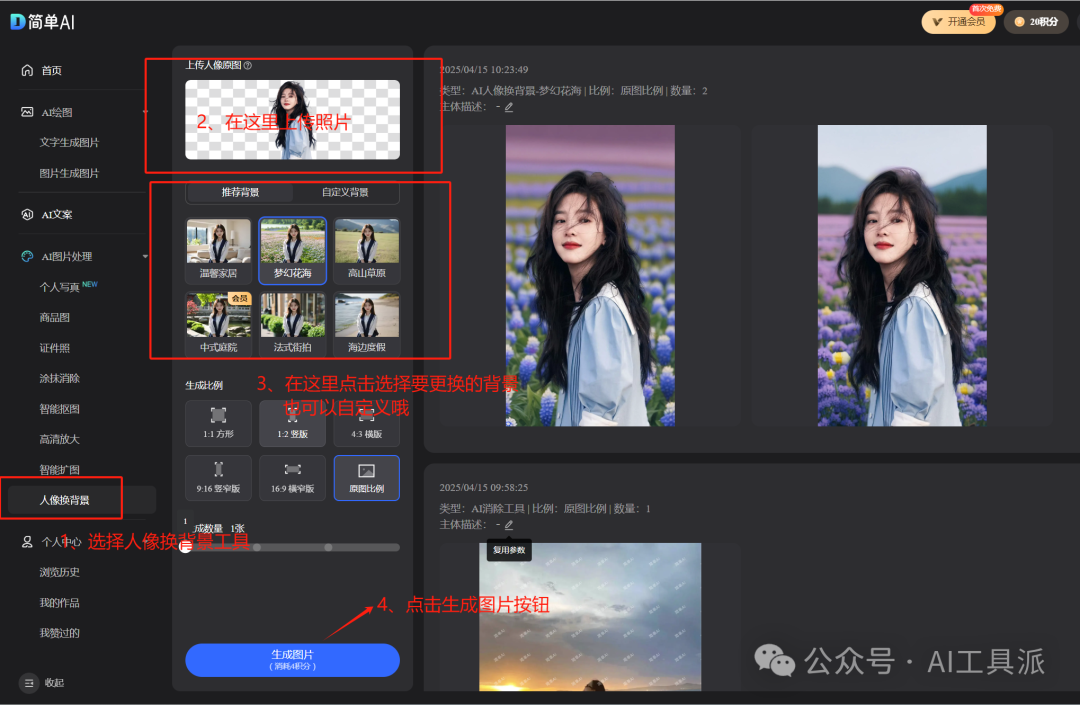
Task: Open the left generated flower-field result image
Action: (590, 275)
